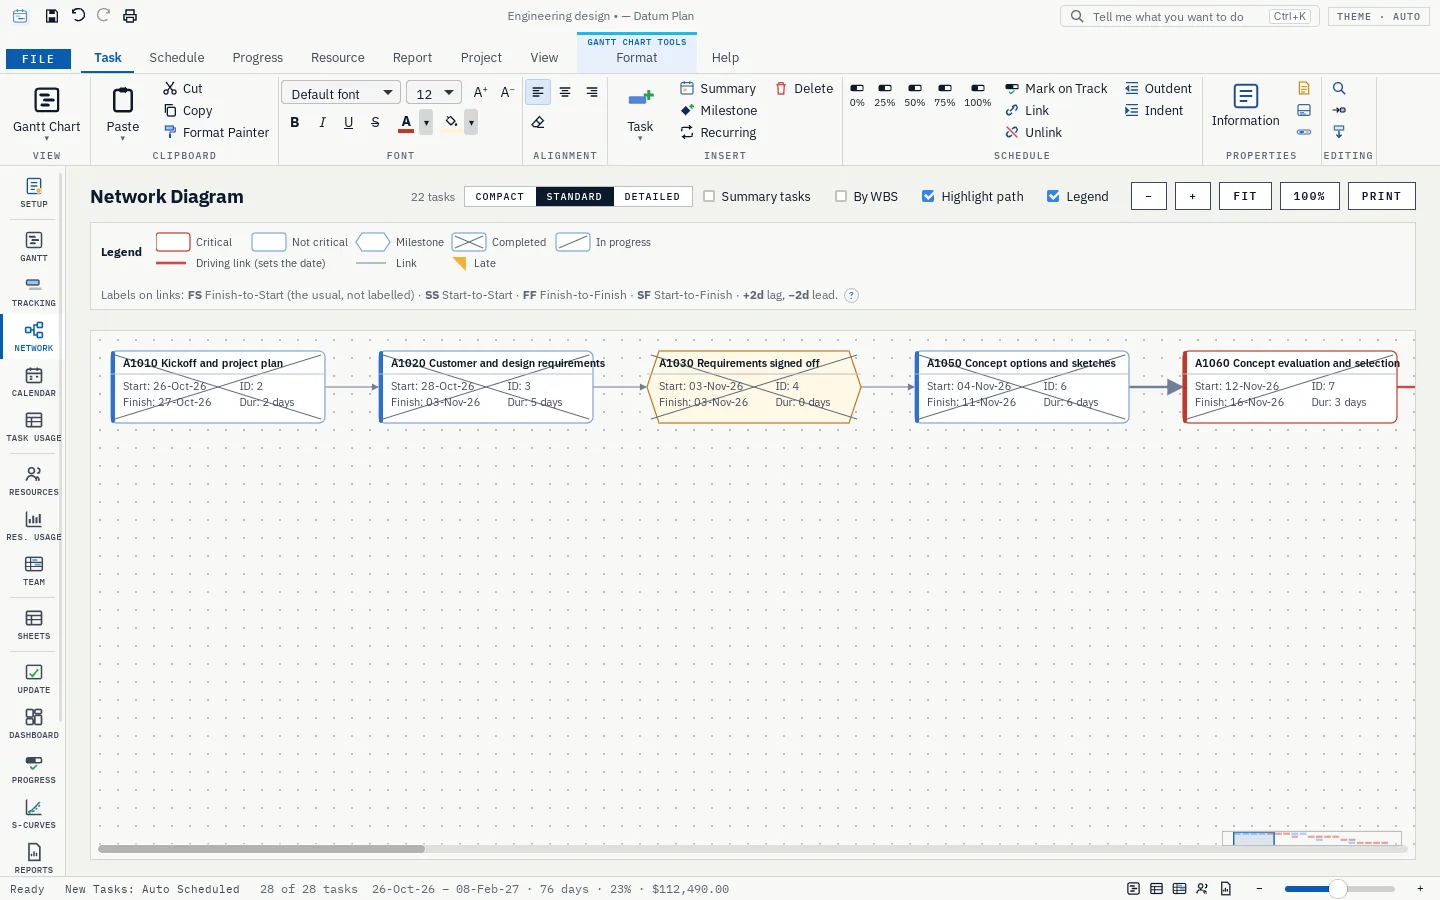
Task: Insert a Milestone
Action: (718, 110)
